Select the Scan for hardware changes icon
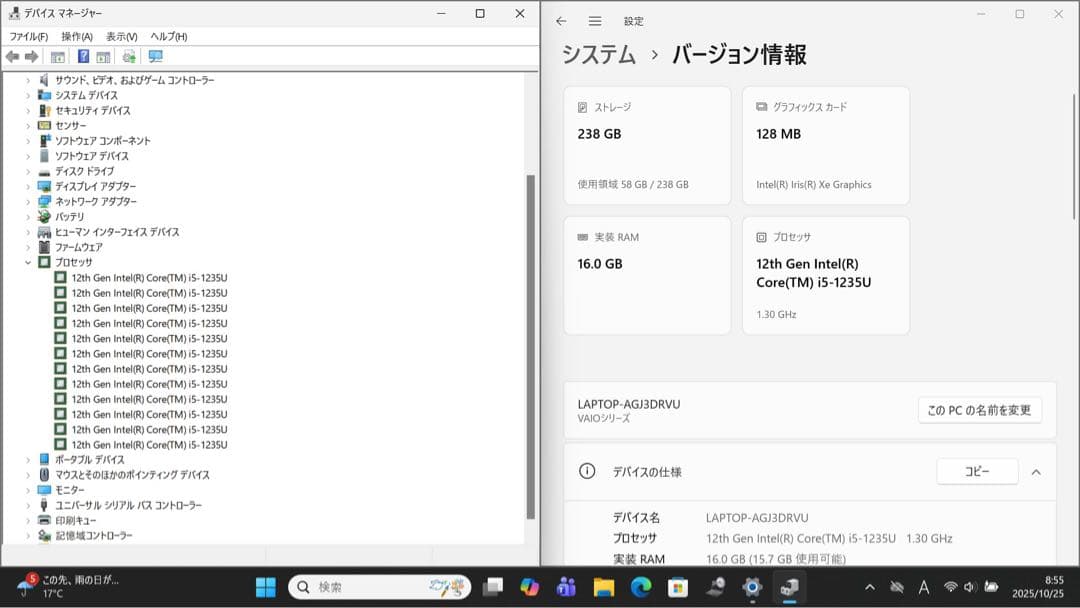 click(129, 57)
